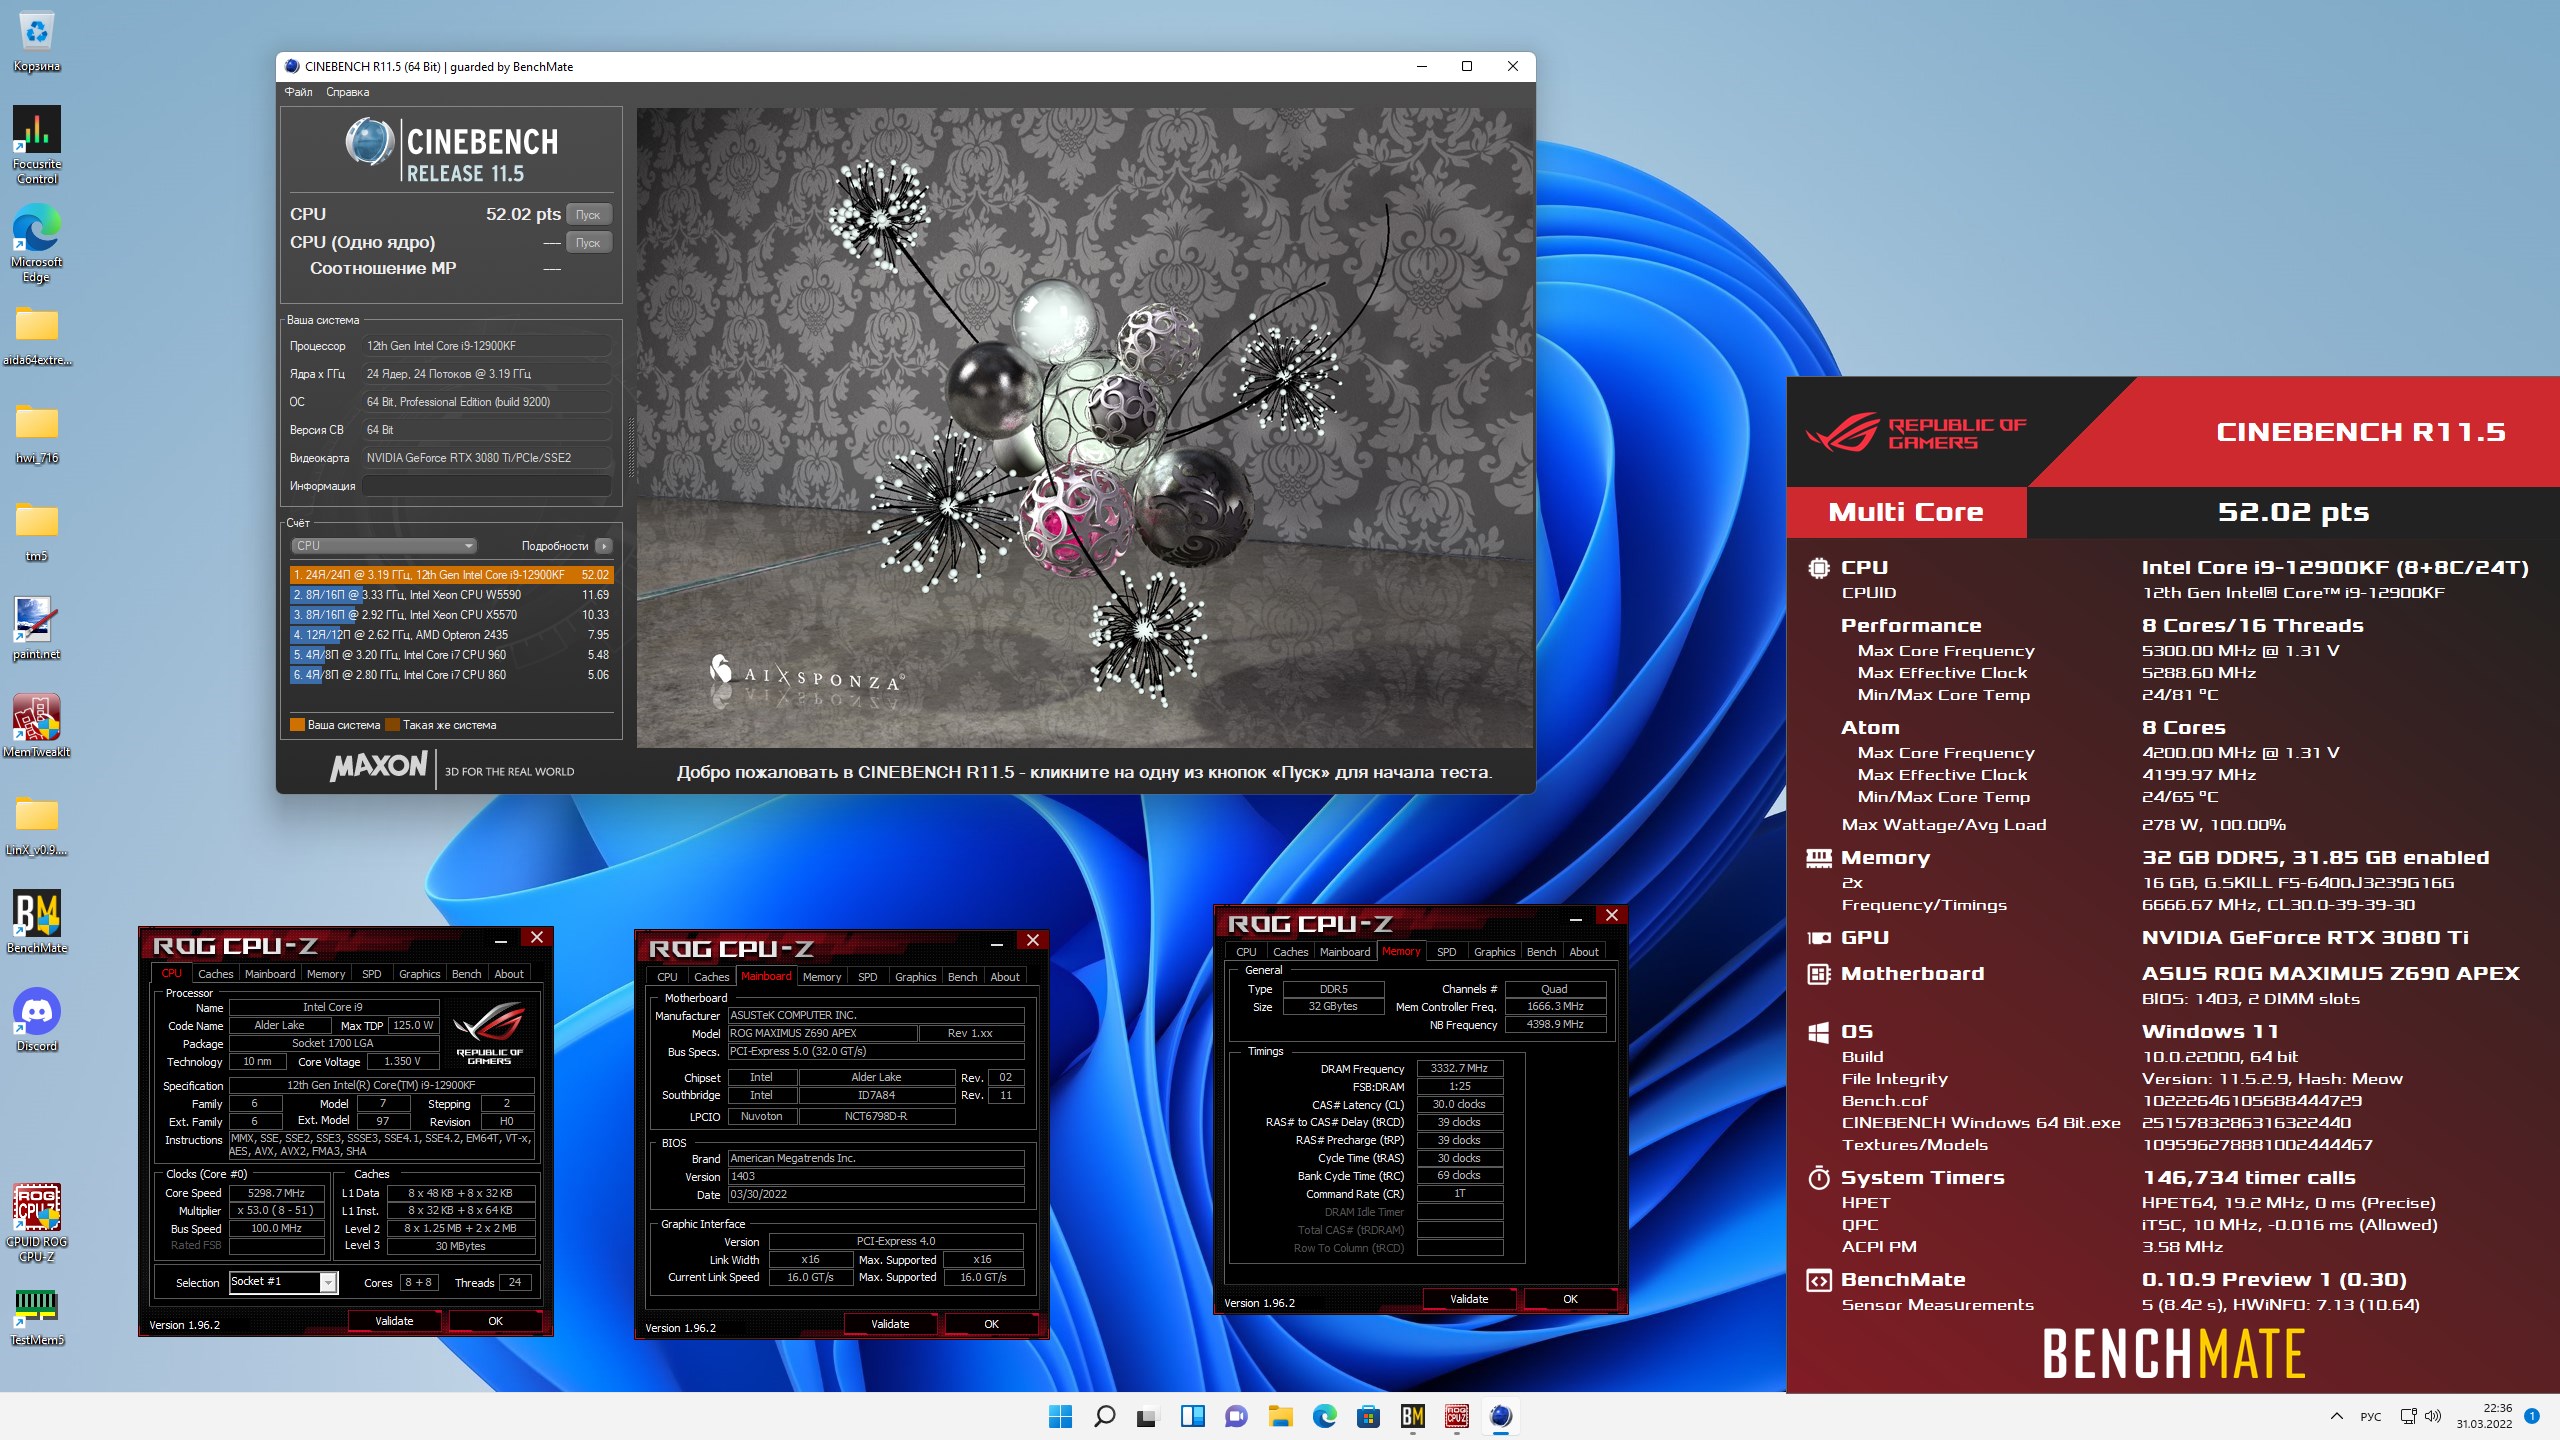Switch to Graphics tab in middle CPU-Z

pyautogui.click(x=915, y=977)
